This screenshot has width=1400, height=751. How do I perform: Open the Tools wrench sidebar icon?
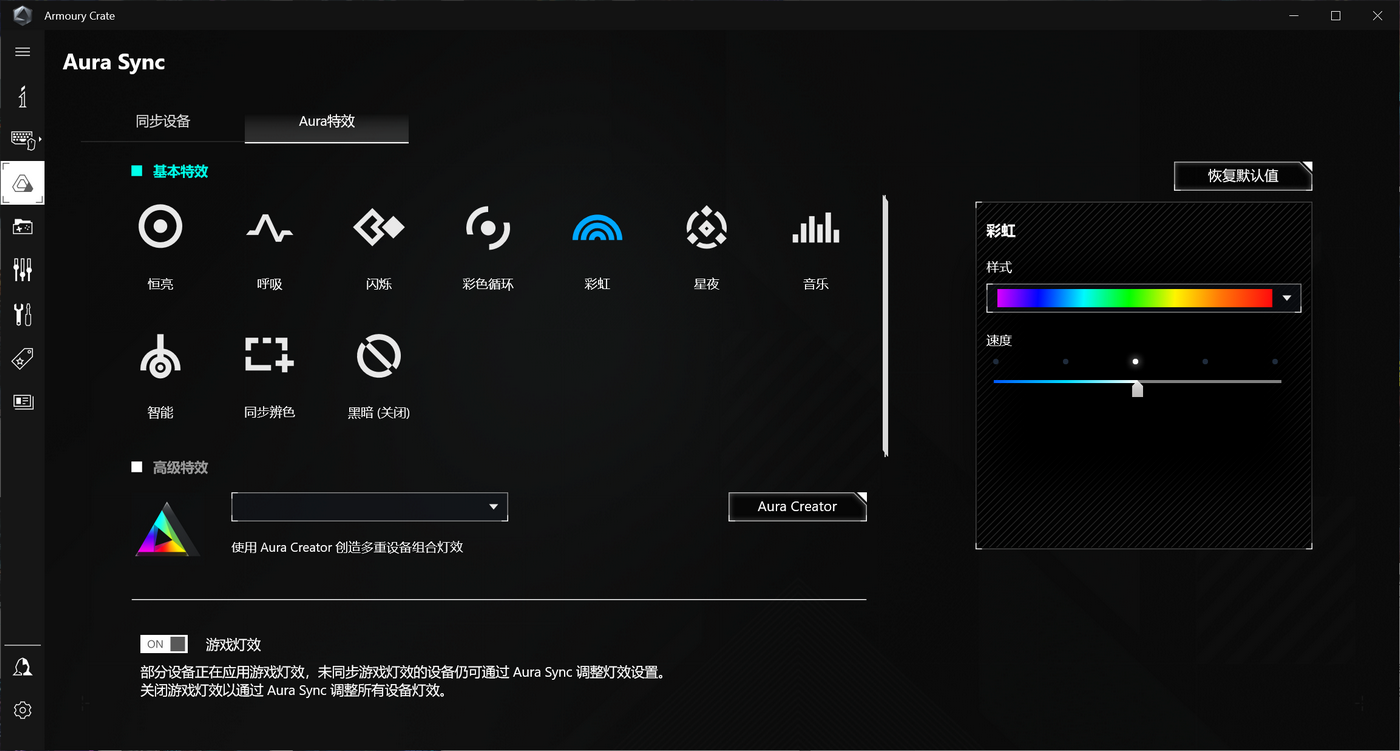click(x=23, y=314)
